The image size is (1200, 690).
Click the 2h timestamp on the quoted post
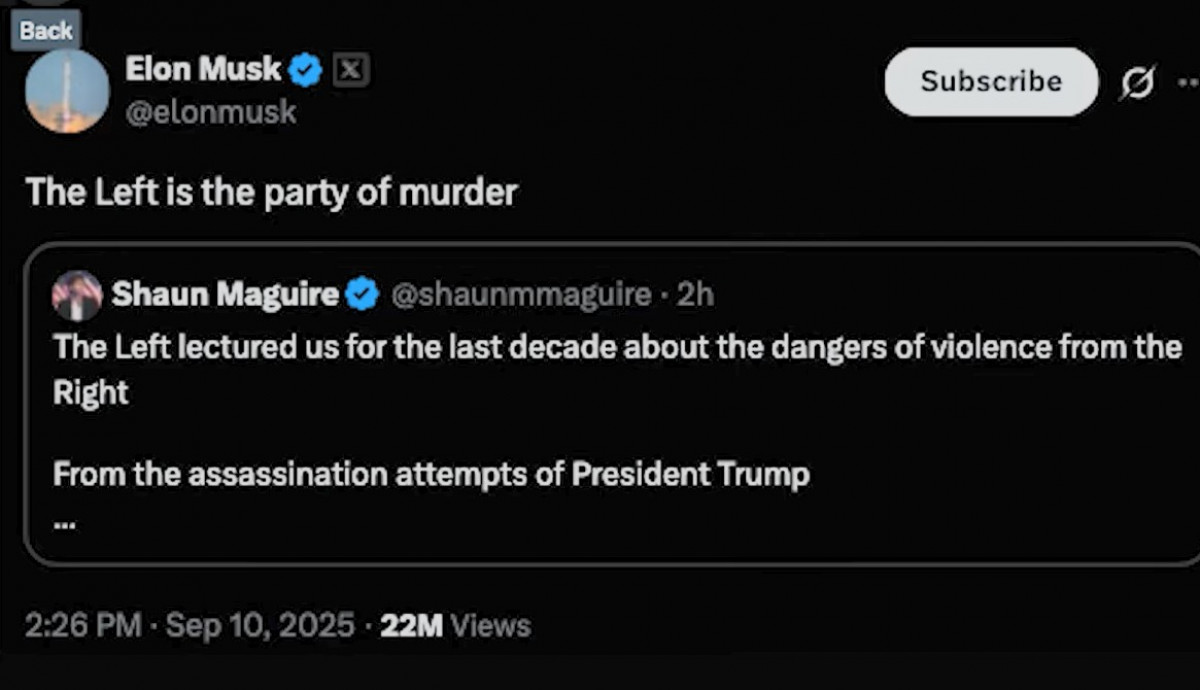tap(695, 294)
